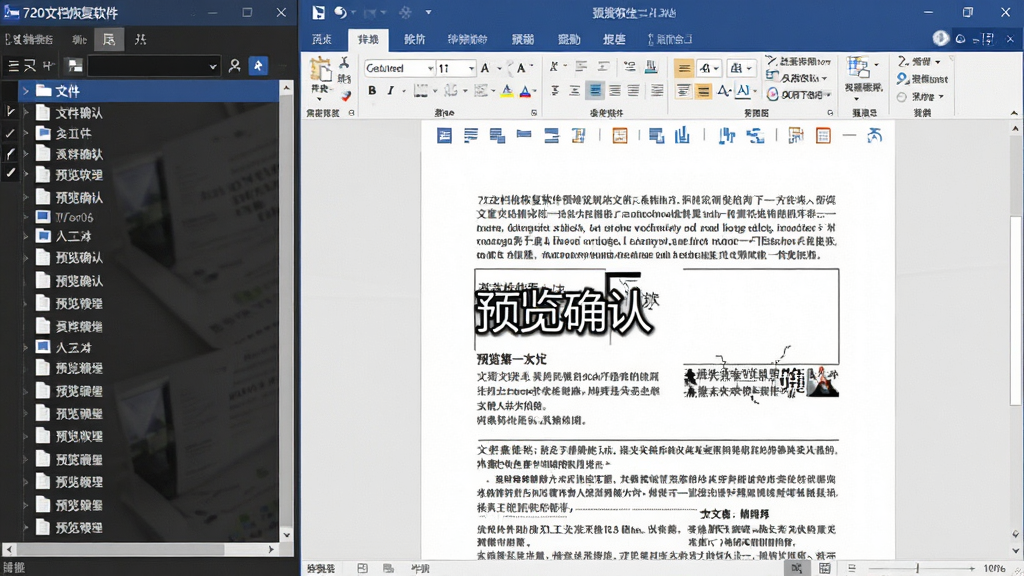Click the file tree's horizontal scroll-right arrow
Screen dimensions: 1024x576
271,549
